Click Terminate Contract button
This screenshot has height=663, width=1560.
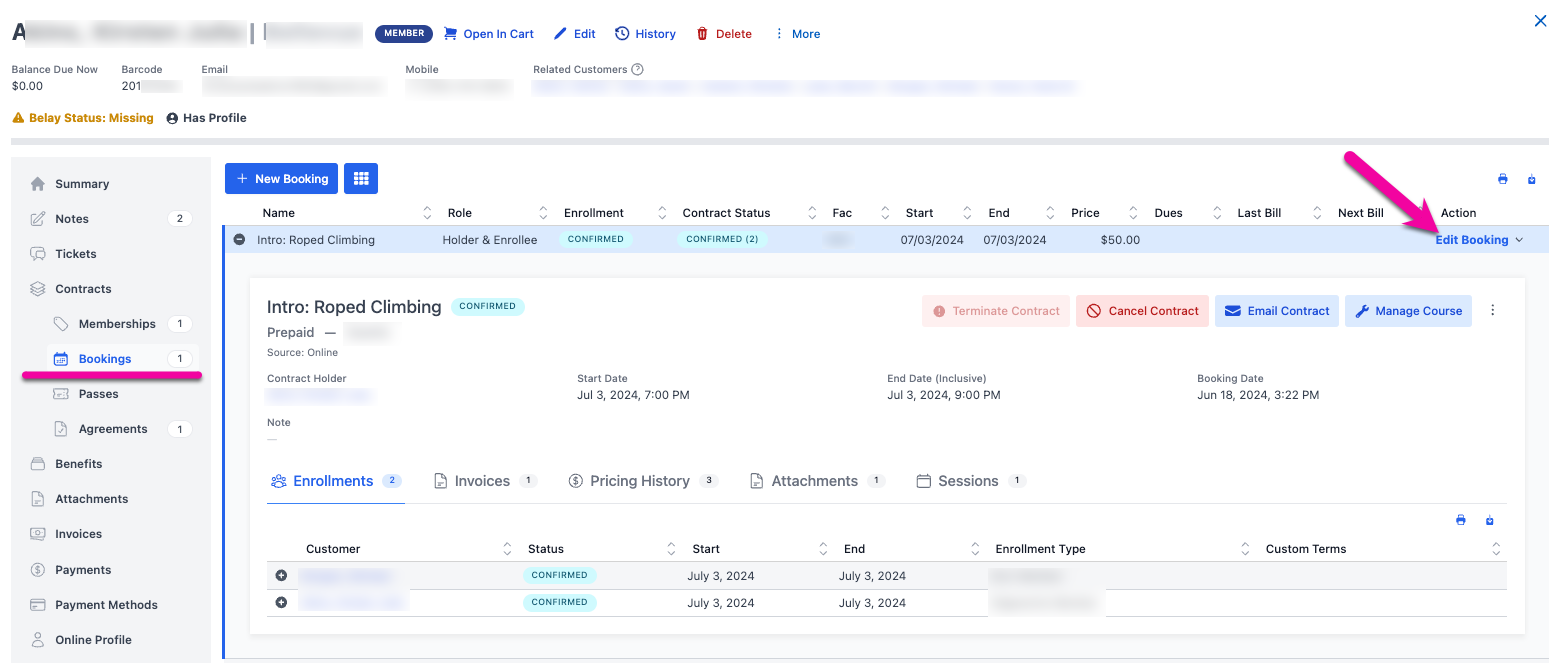pyautogui.click(x=996, y=311)
